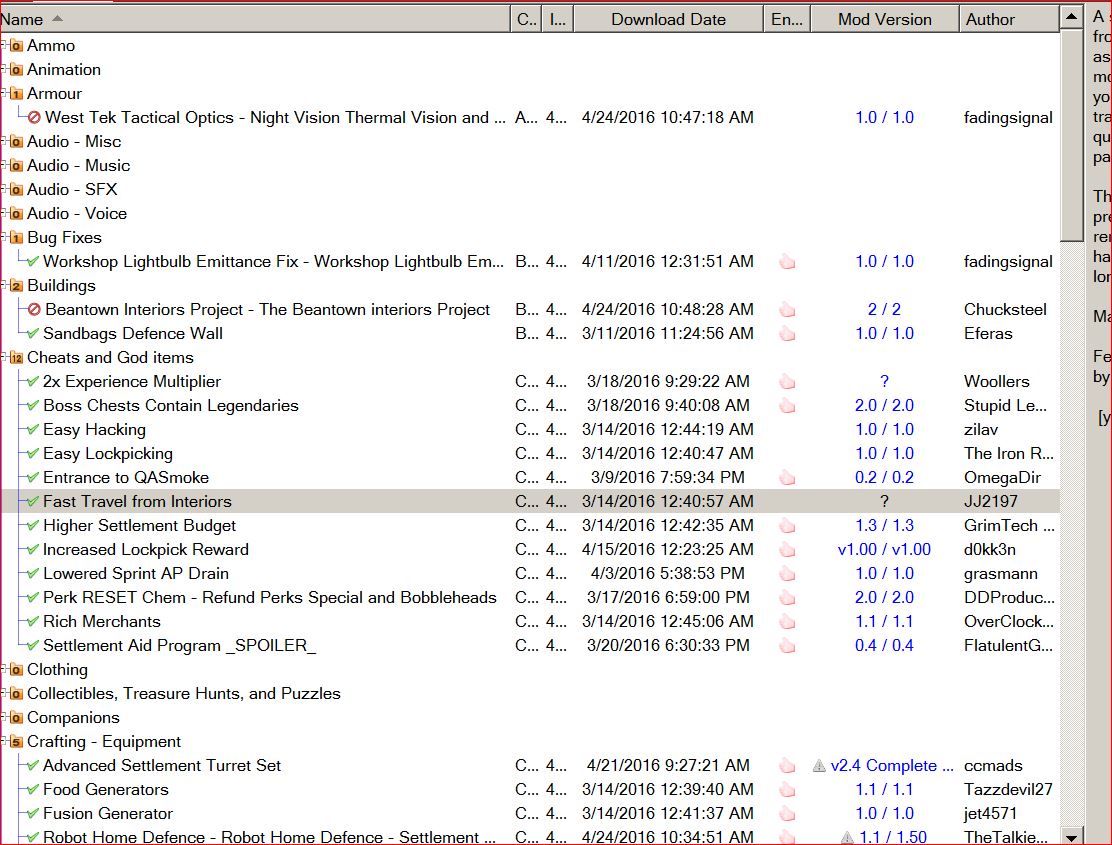Collapse the Crafting - Equipment category

click(4, 742)
